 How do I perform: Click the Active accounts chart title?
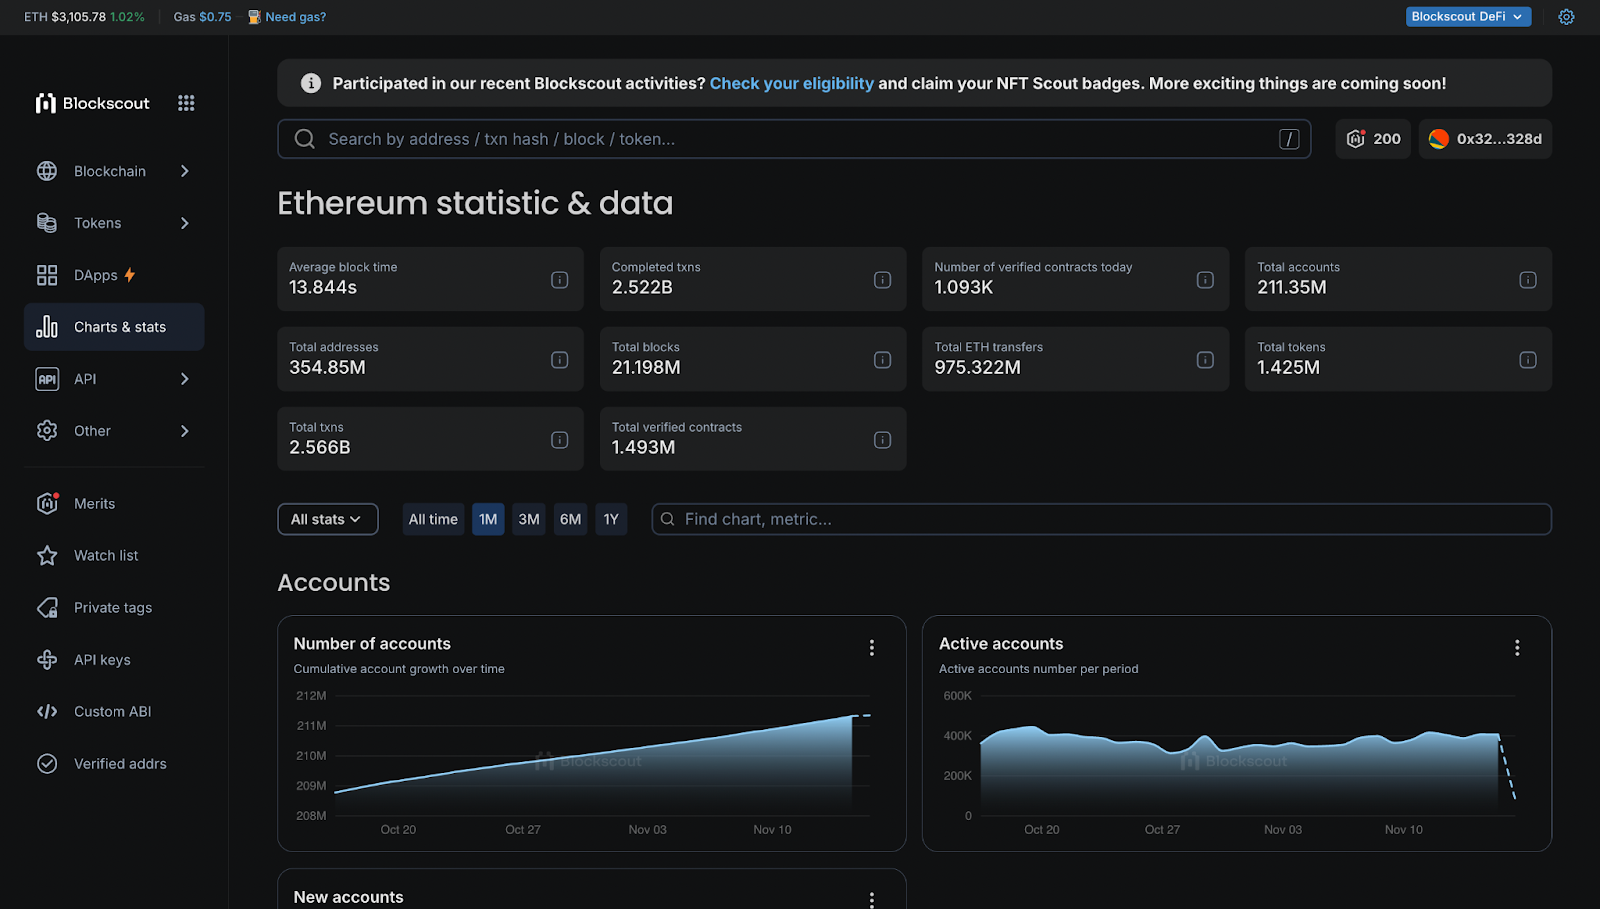tap(1001, 644)
